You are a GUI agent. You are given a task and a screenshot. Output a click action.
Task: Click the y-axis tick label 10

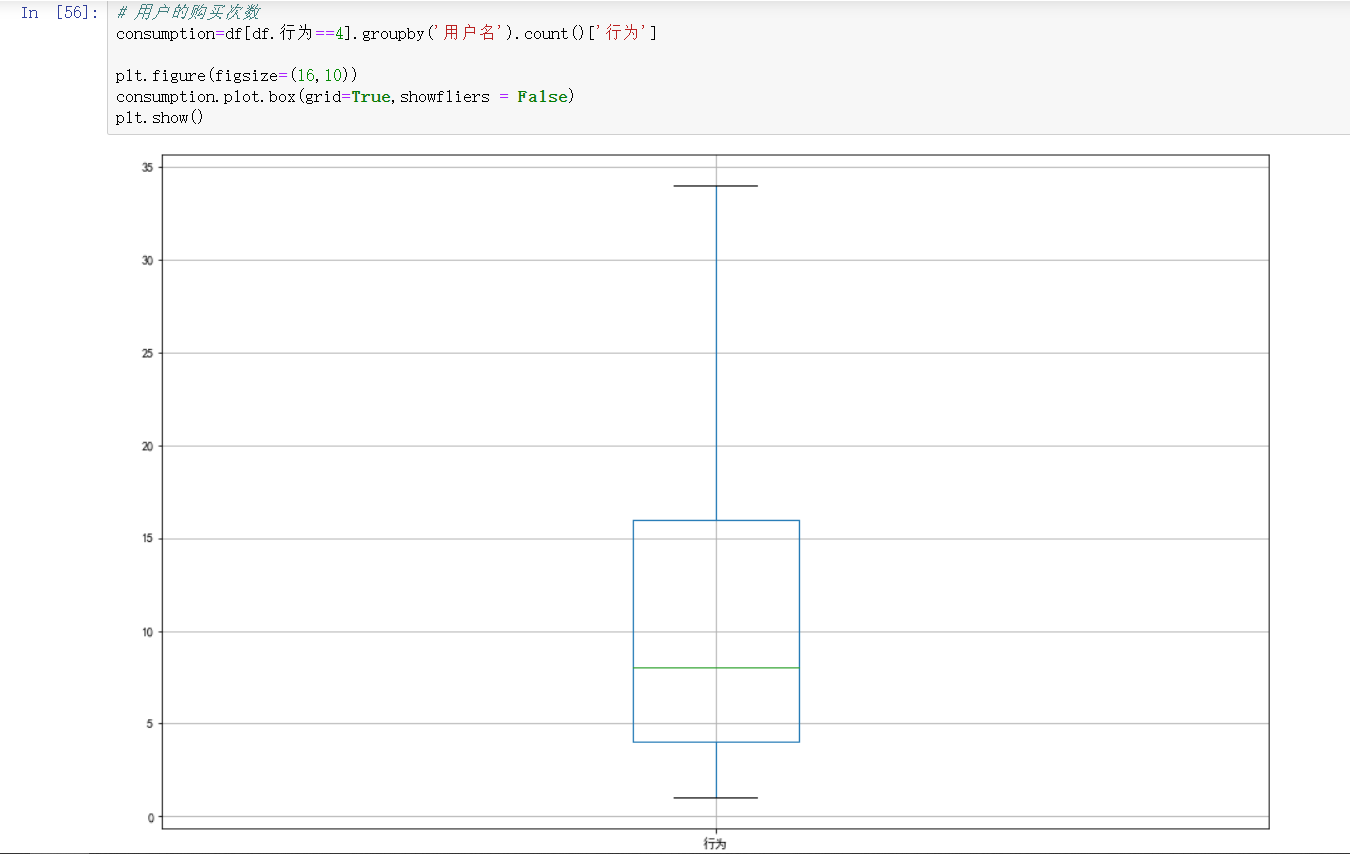148,632
